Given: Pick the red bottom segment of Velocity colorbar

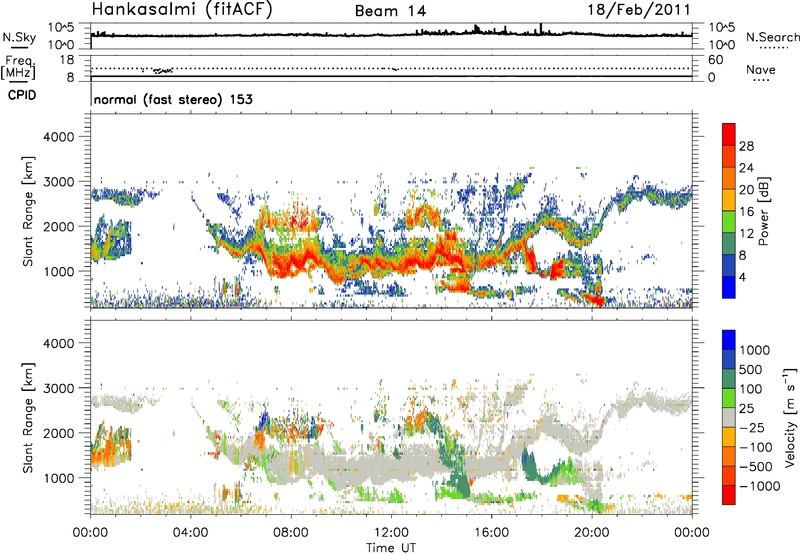Looking at the screenshot, I should tap(729, 495).
